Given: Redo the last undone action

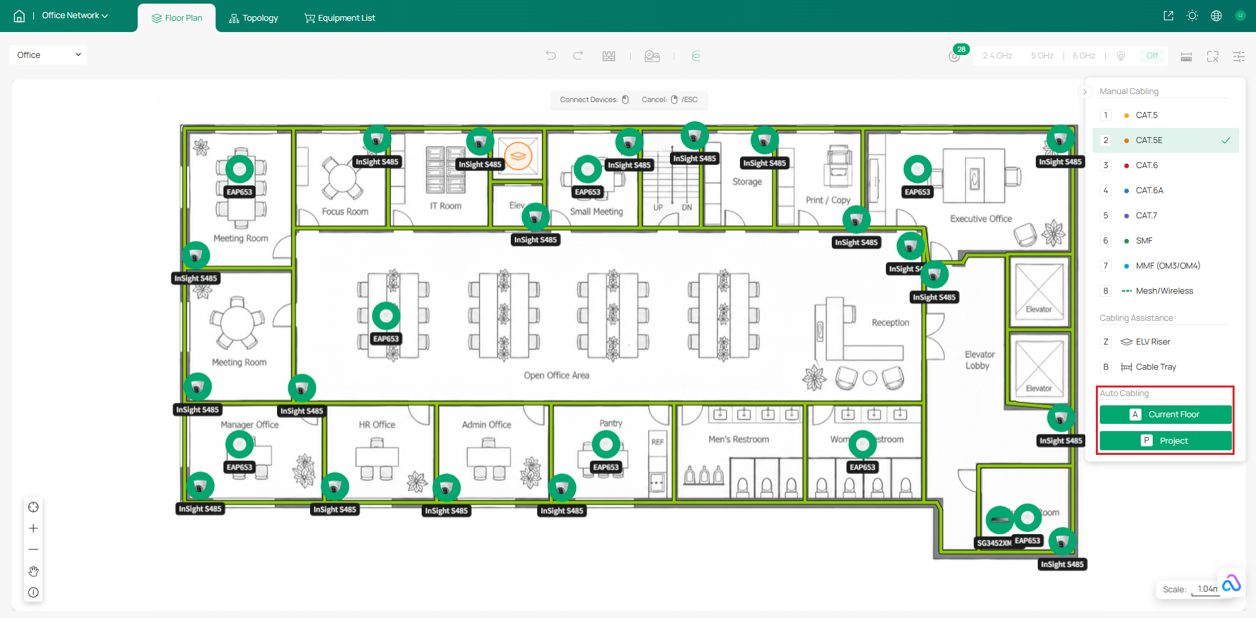Looking at the screenshot, I should click(578, 56).
